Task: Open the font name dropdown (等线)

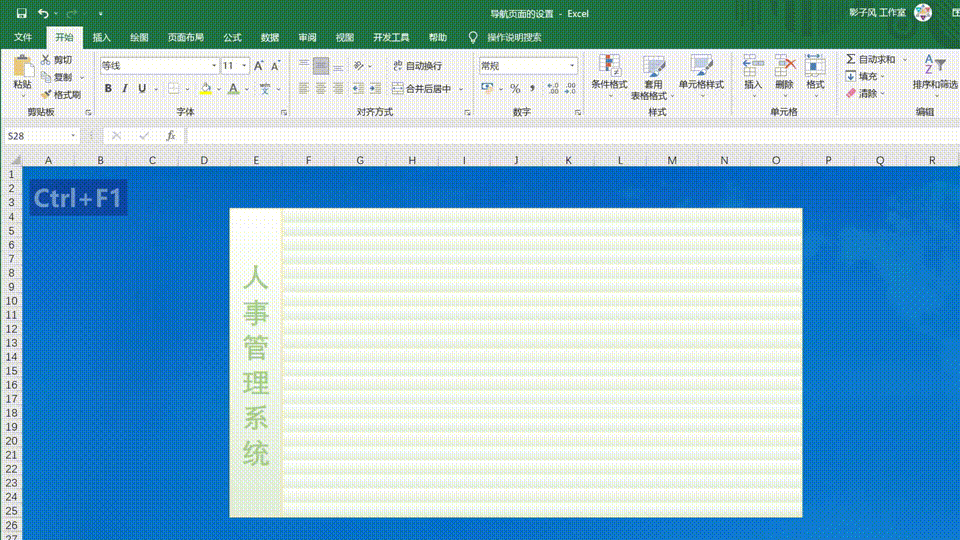Action: pos(214,66)
